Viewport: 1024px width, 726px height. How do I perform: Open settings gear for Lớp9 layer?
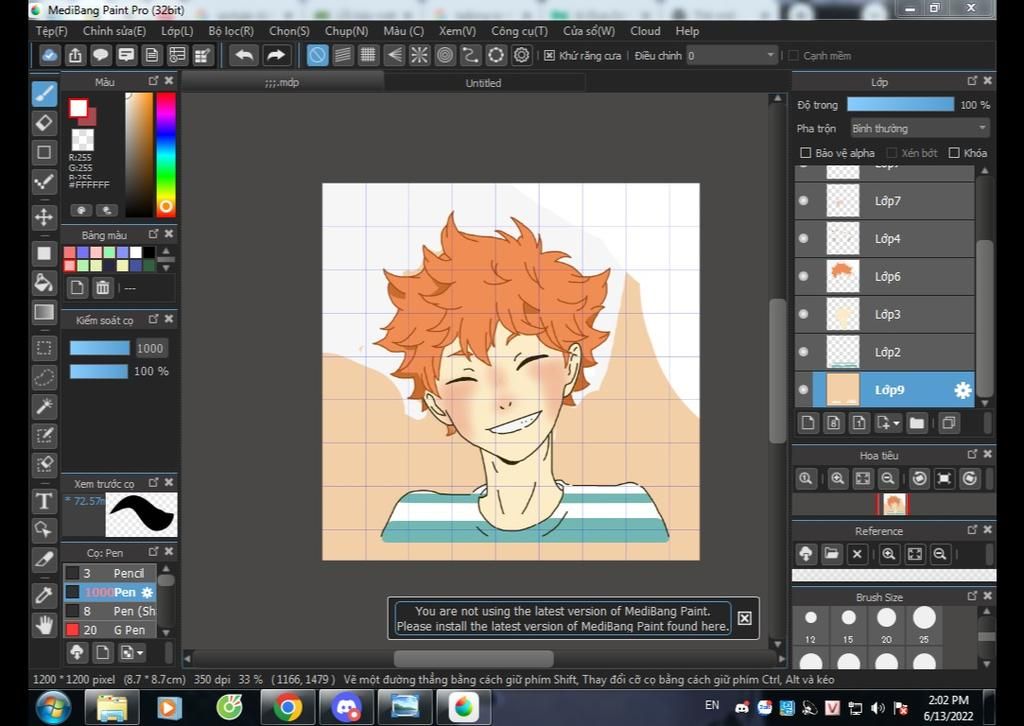point(963,390)
